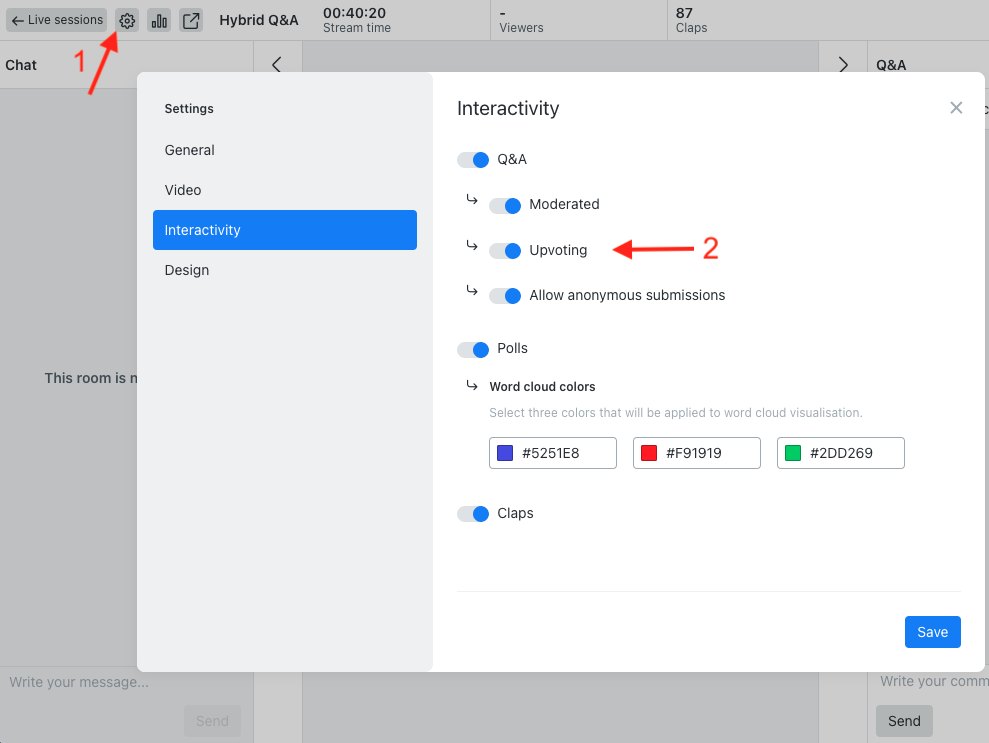Click the Viewers counter
The width and height of the screenshot is (989, 743).
tap(521, 20)
